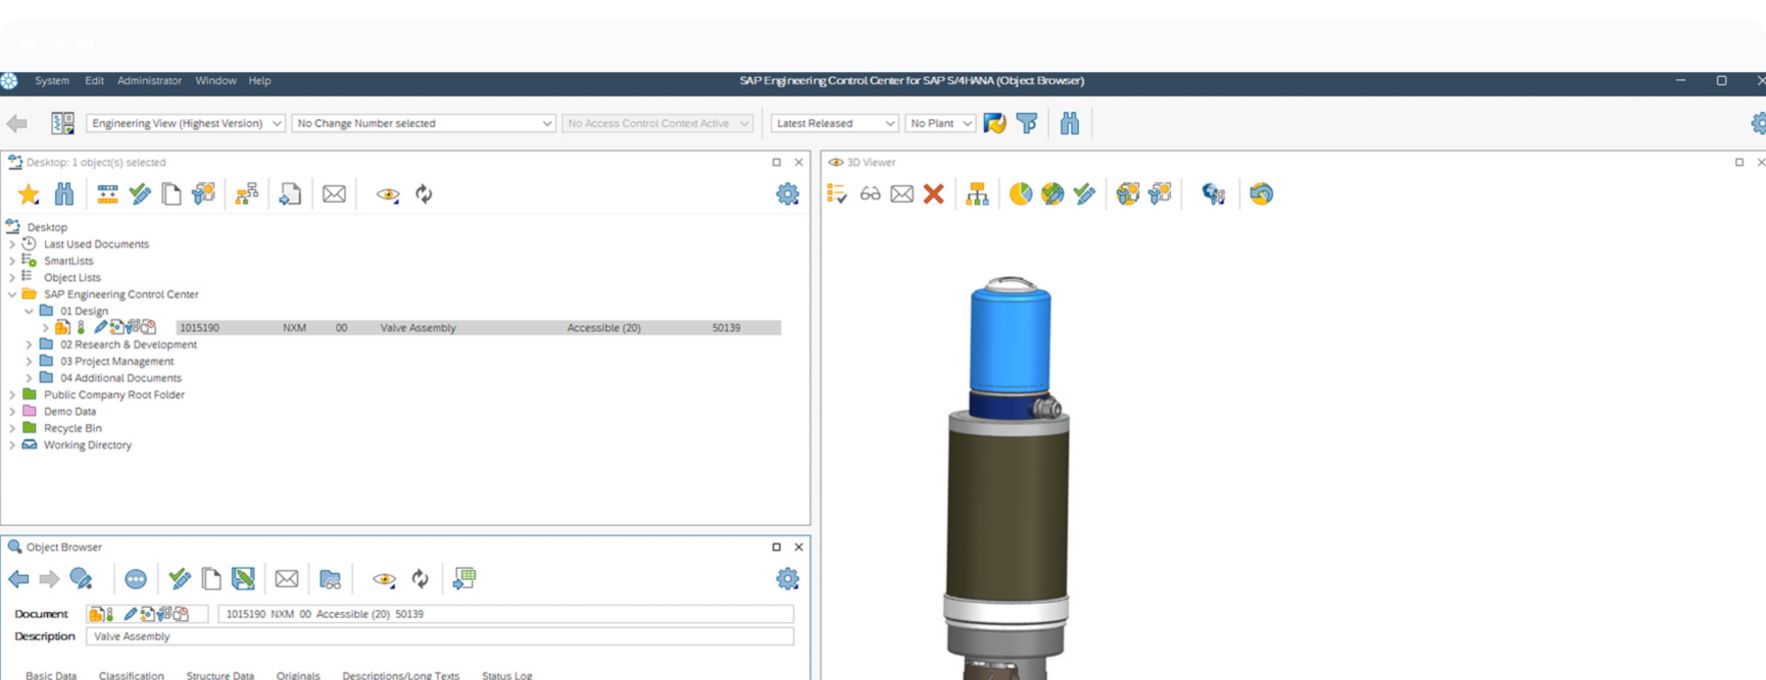1766x680 pixels.
Task: Click the checklist icon in 3D Viewer toolbar
Action: pos(837,194)
